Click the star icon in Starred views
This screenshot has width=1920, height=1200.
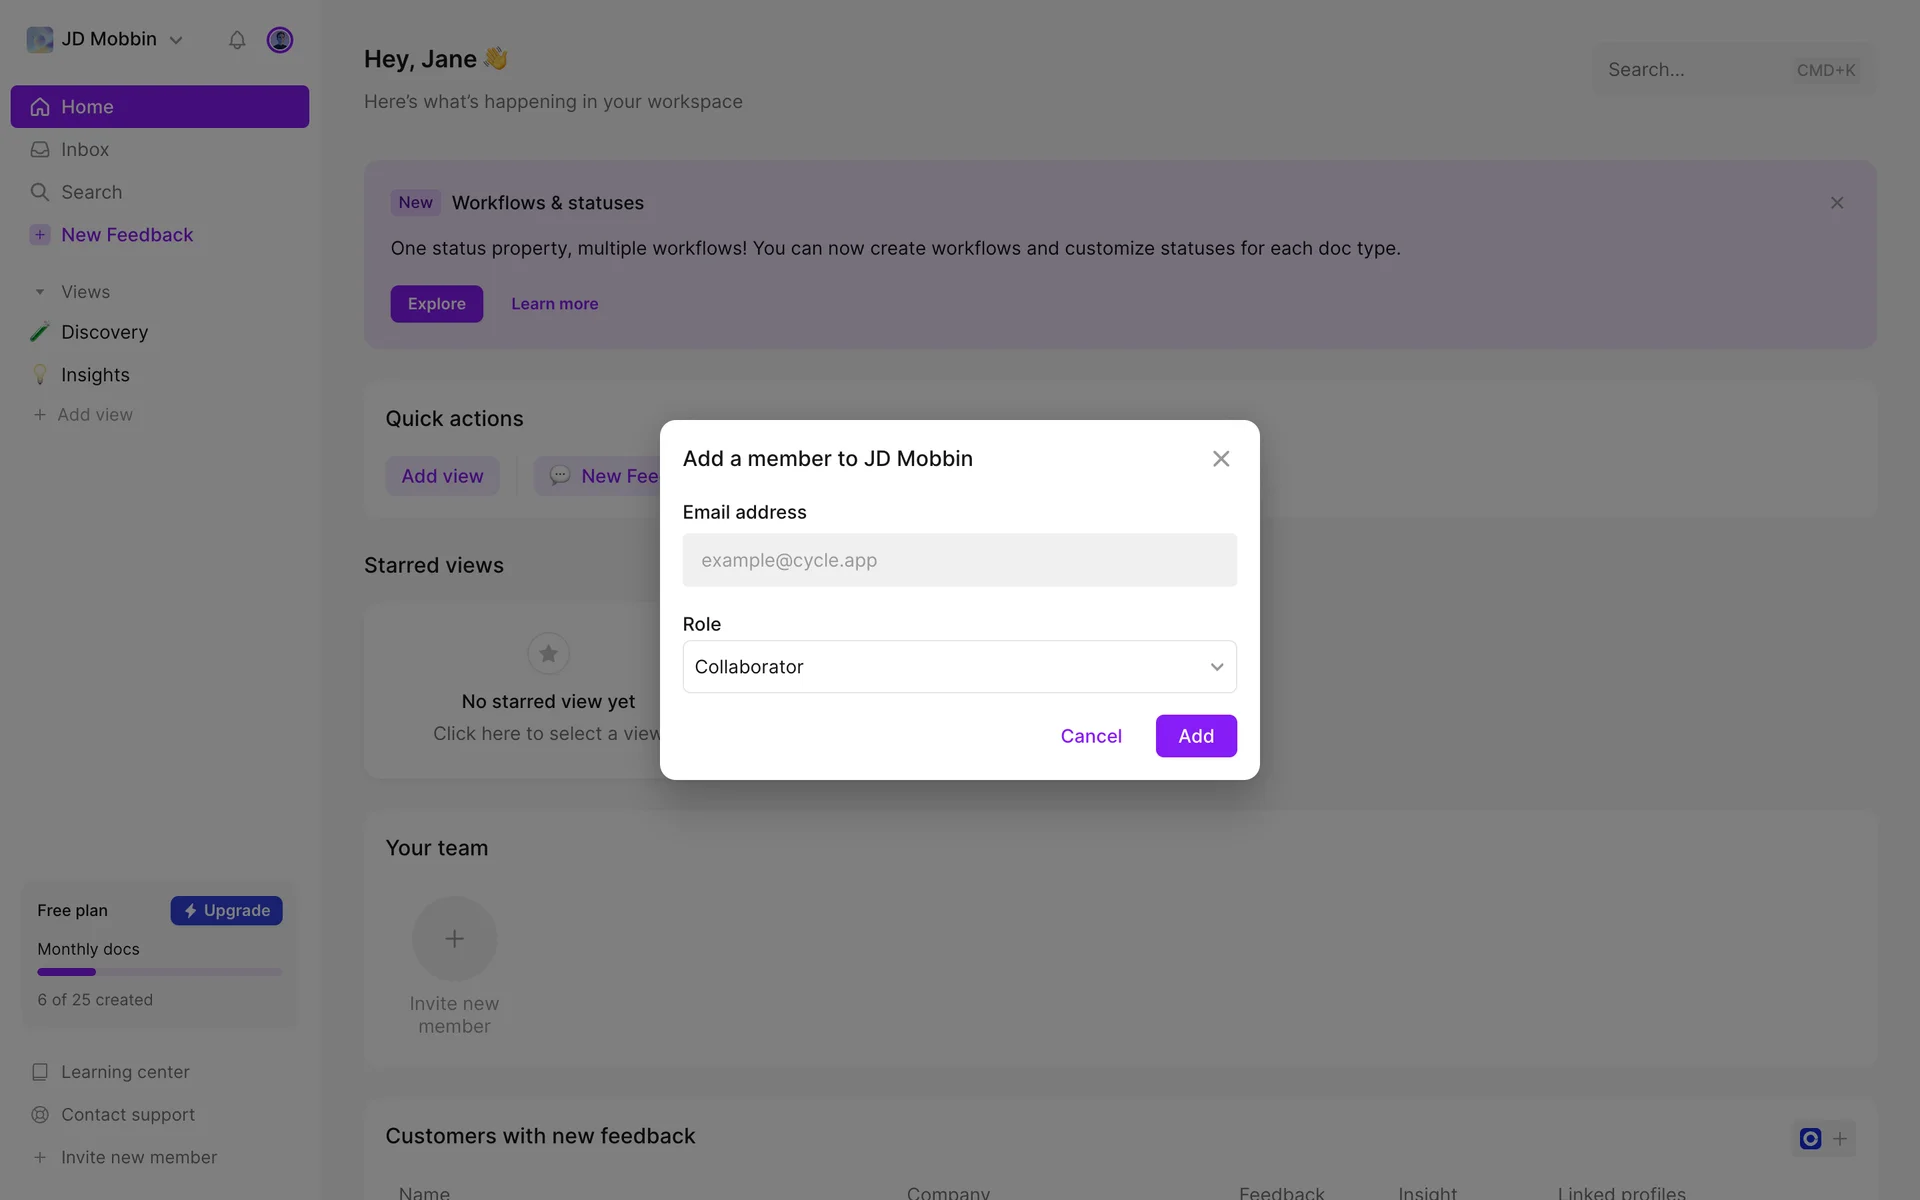point(548,654)
